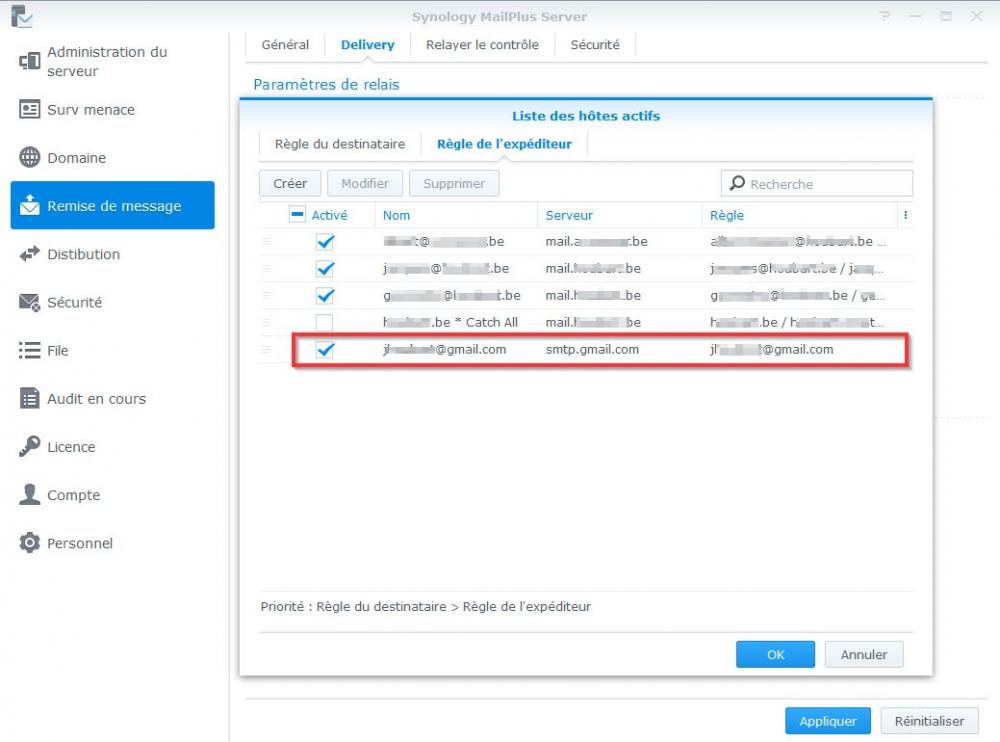The height and width of the screenshot is (742, 1000).
Task: Click the Annuler button
Action: [864, 655]
